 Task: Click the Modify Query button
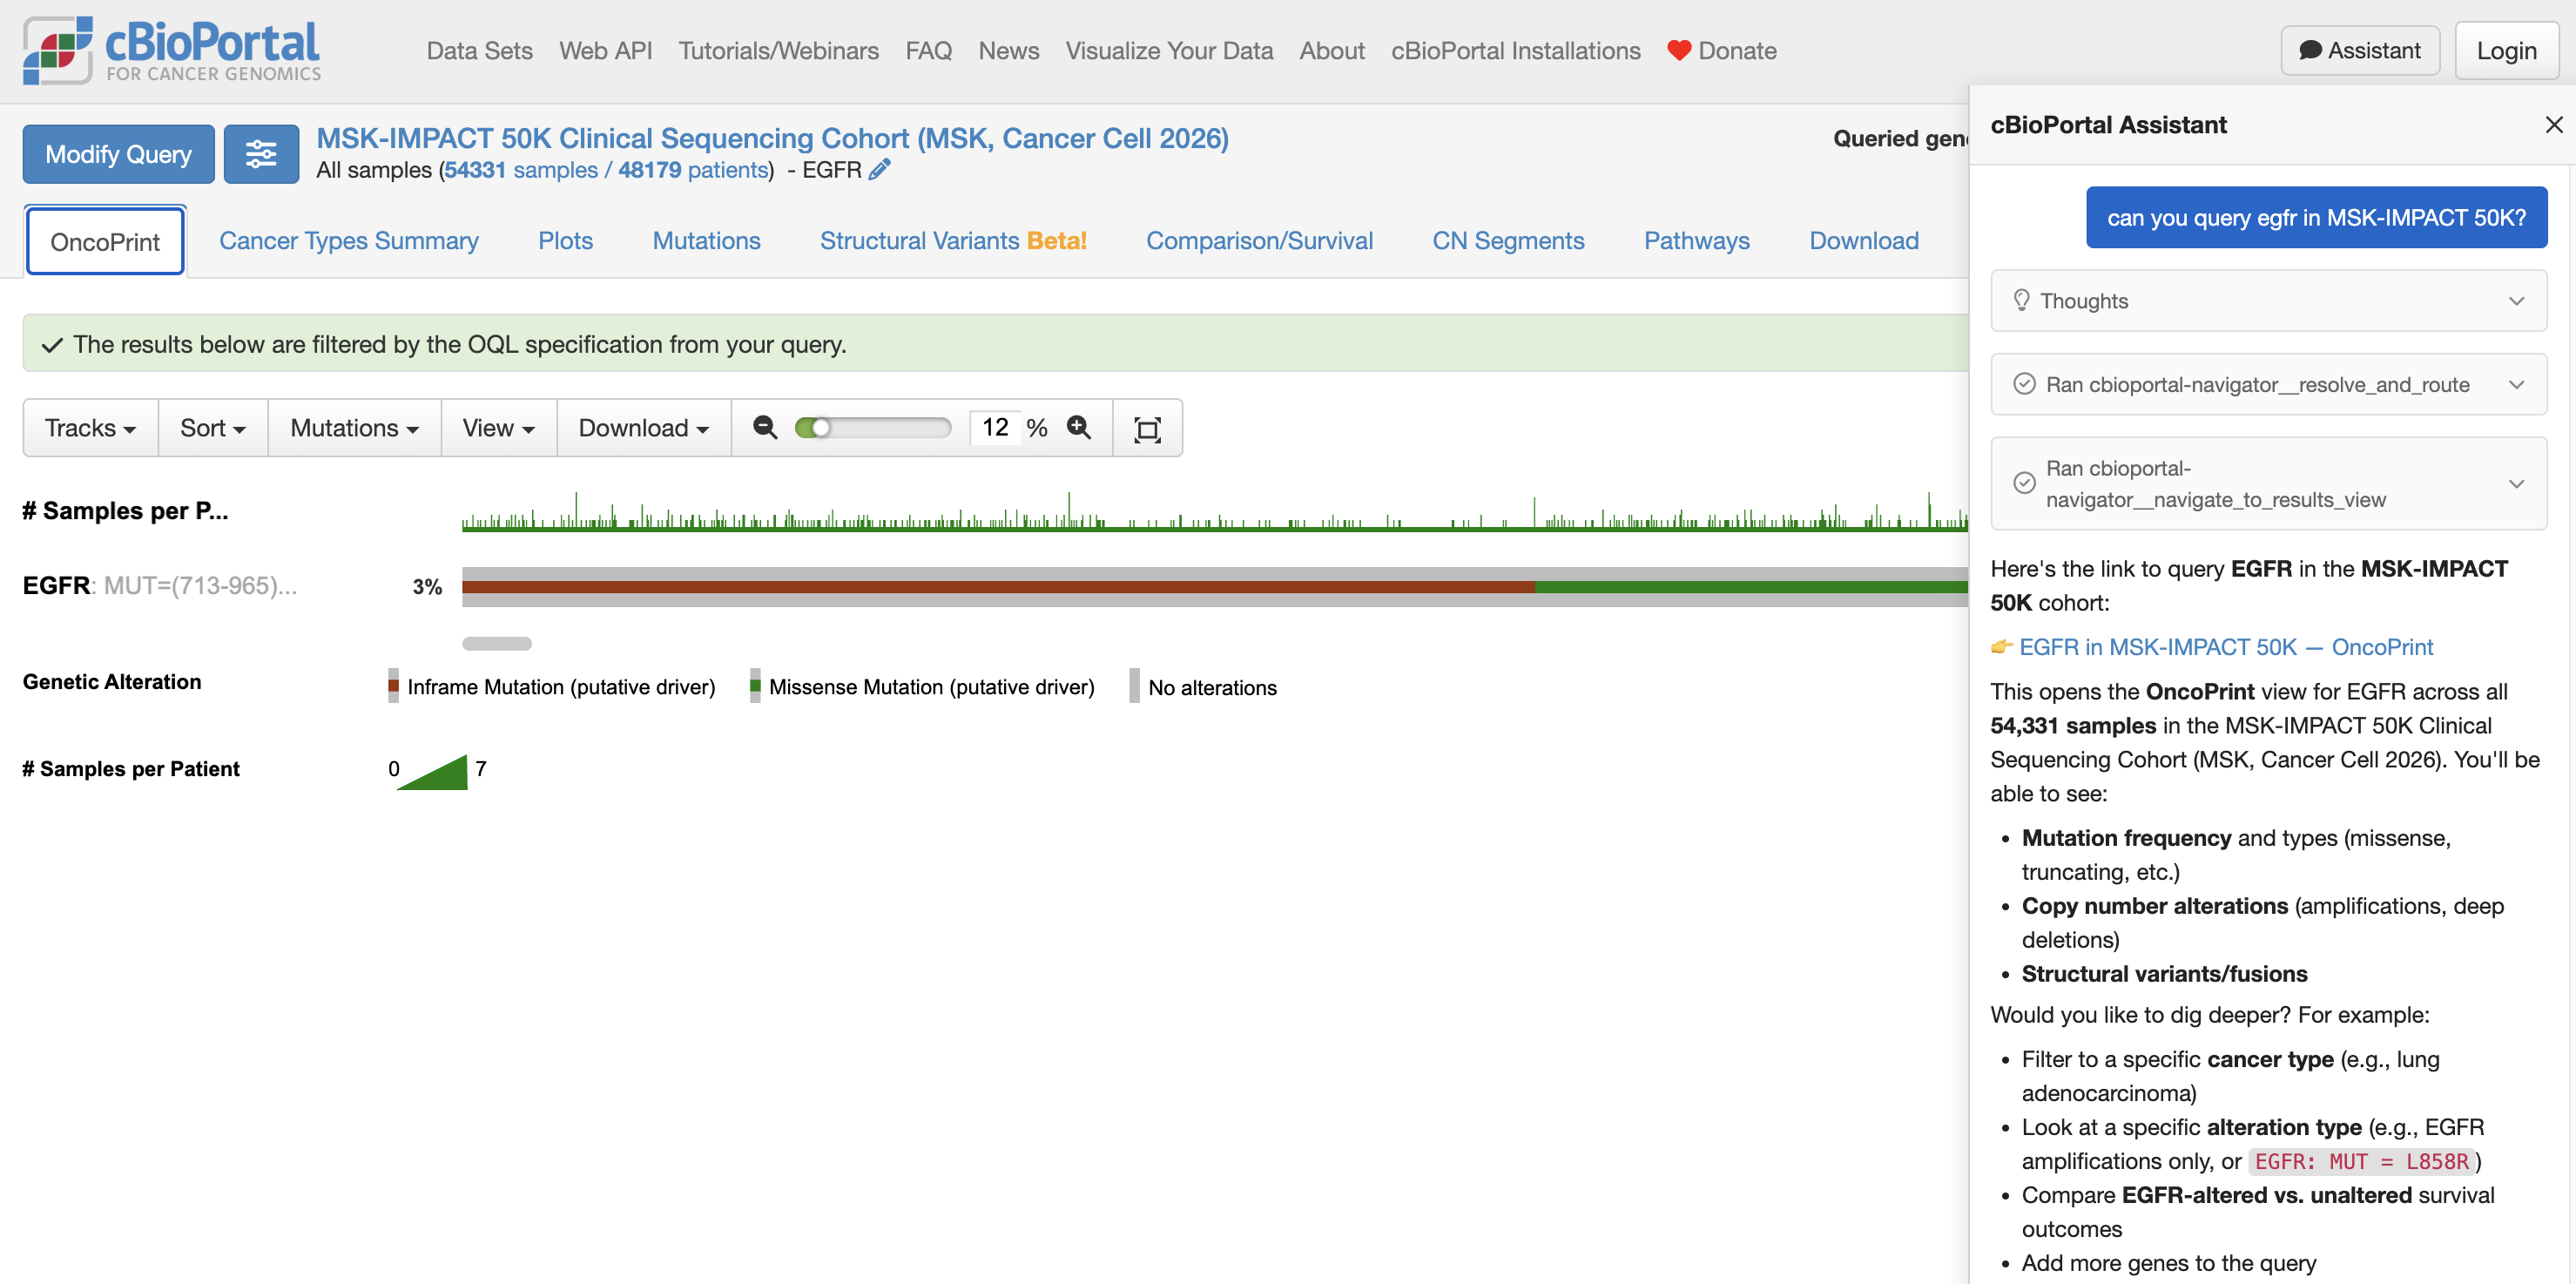point(118,154)
